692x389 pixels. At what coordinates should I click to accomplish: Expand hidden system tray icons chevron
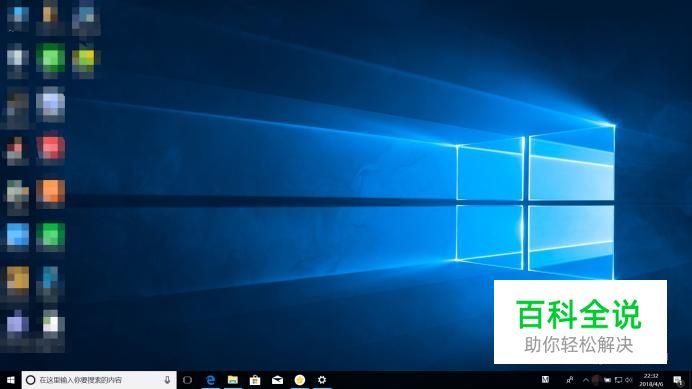point(586,380)
